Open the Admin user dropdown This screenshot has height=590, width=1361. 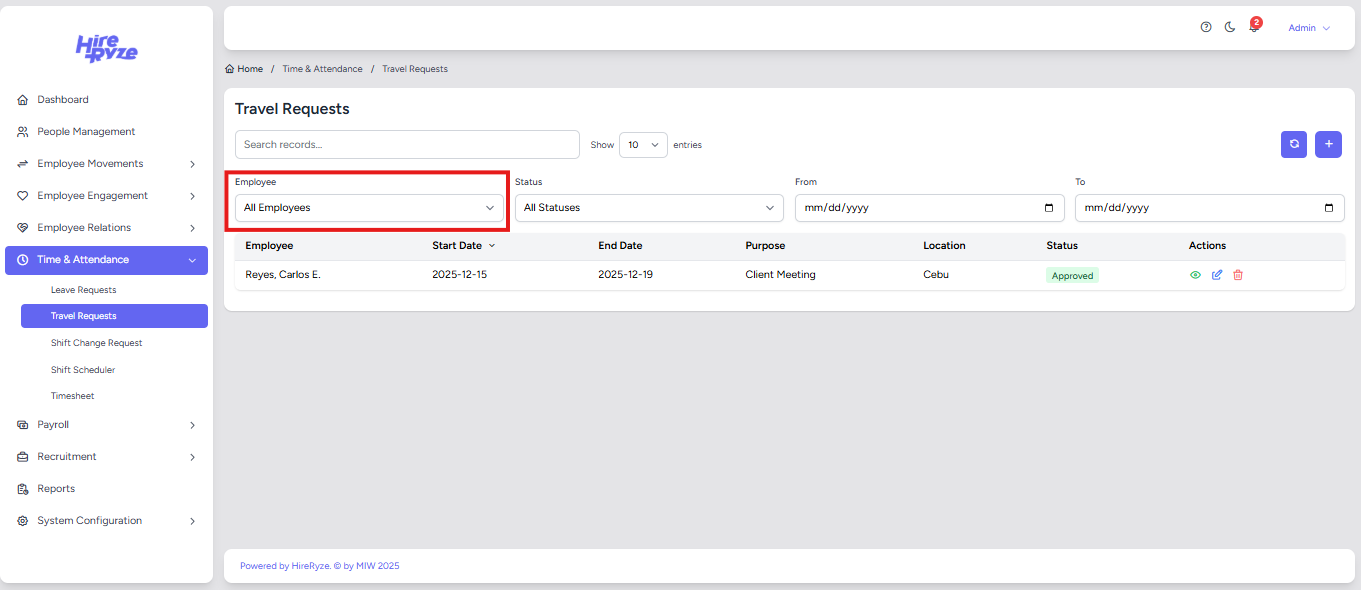1308,28
